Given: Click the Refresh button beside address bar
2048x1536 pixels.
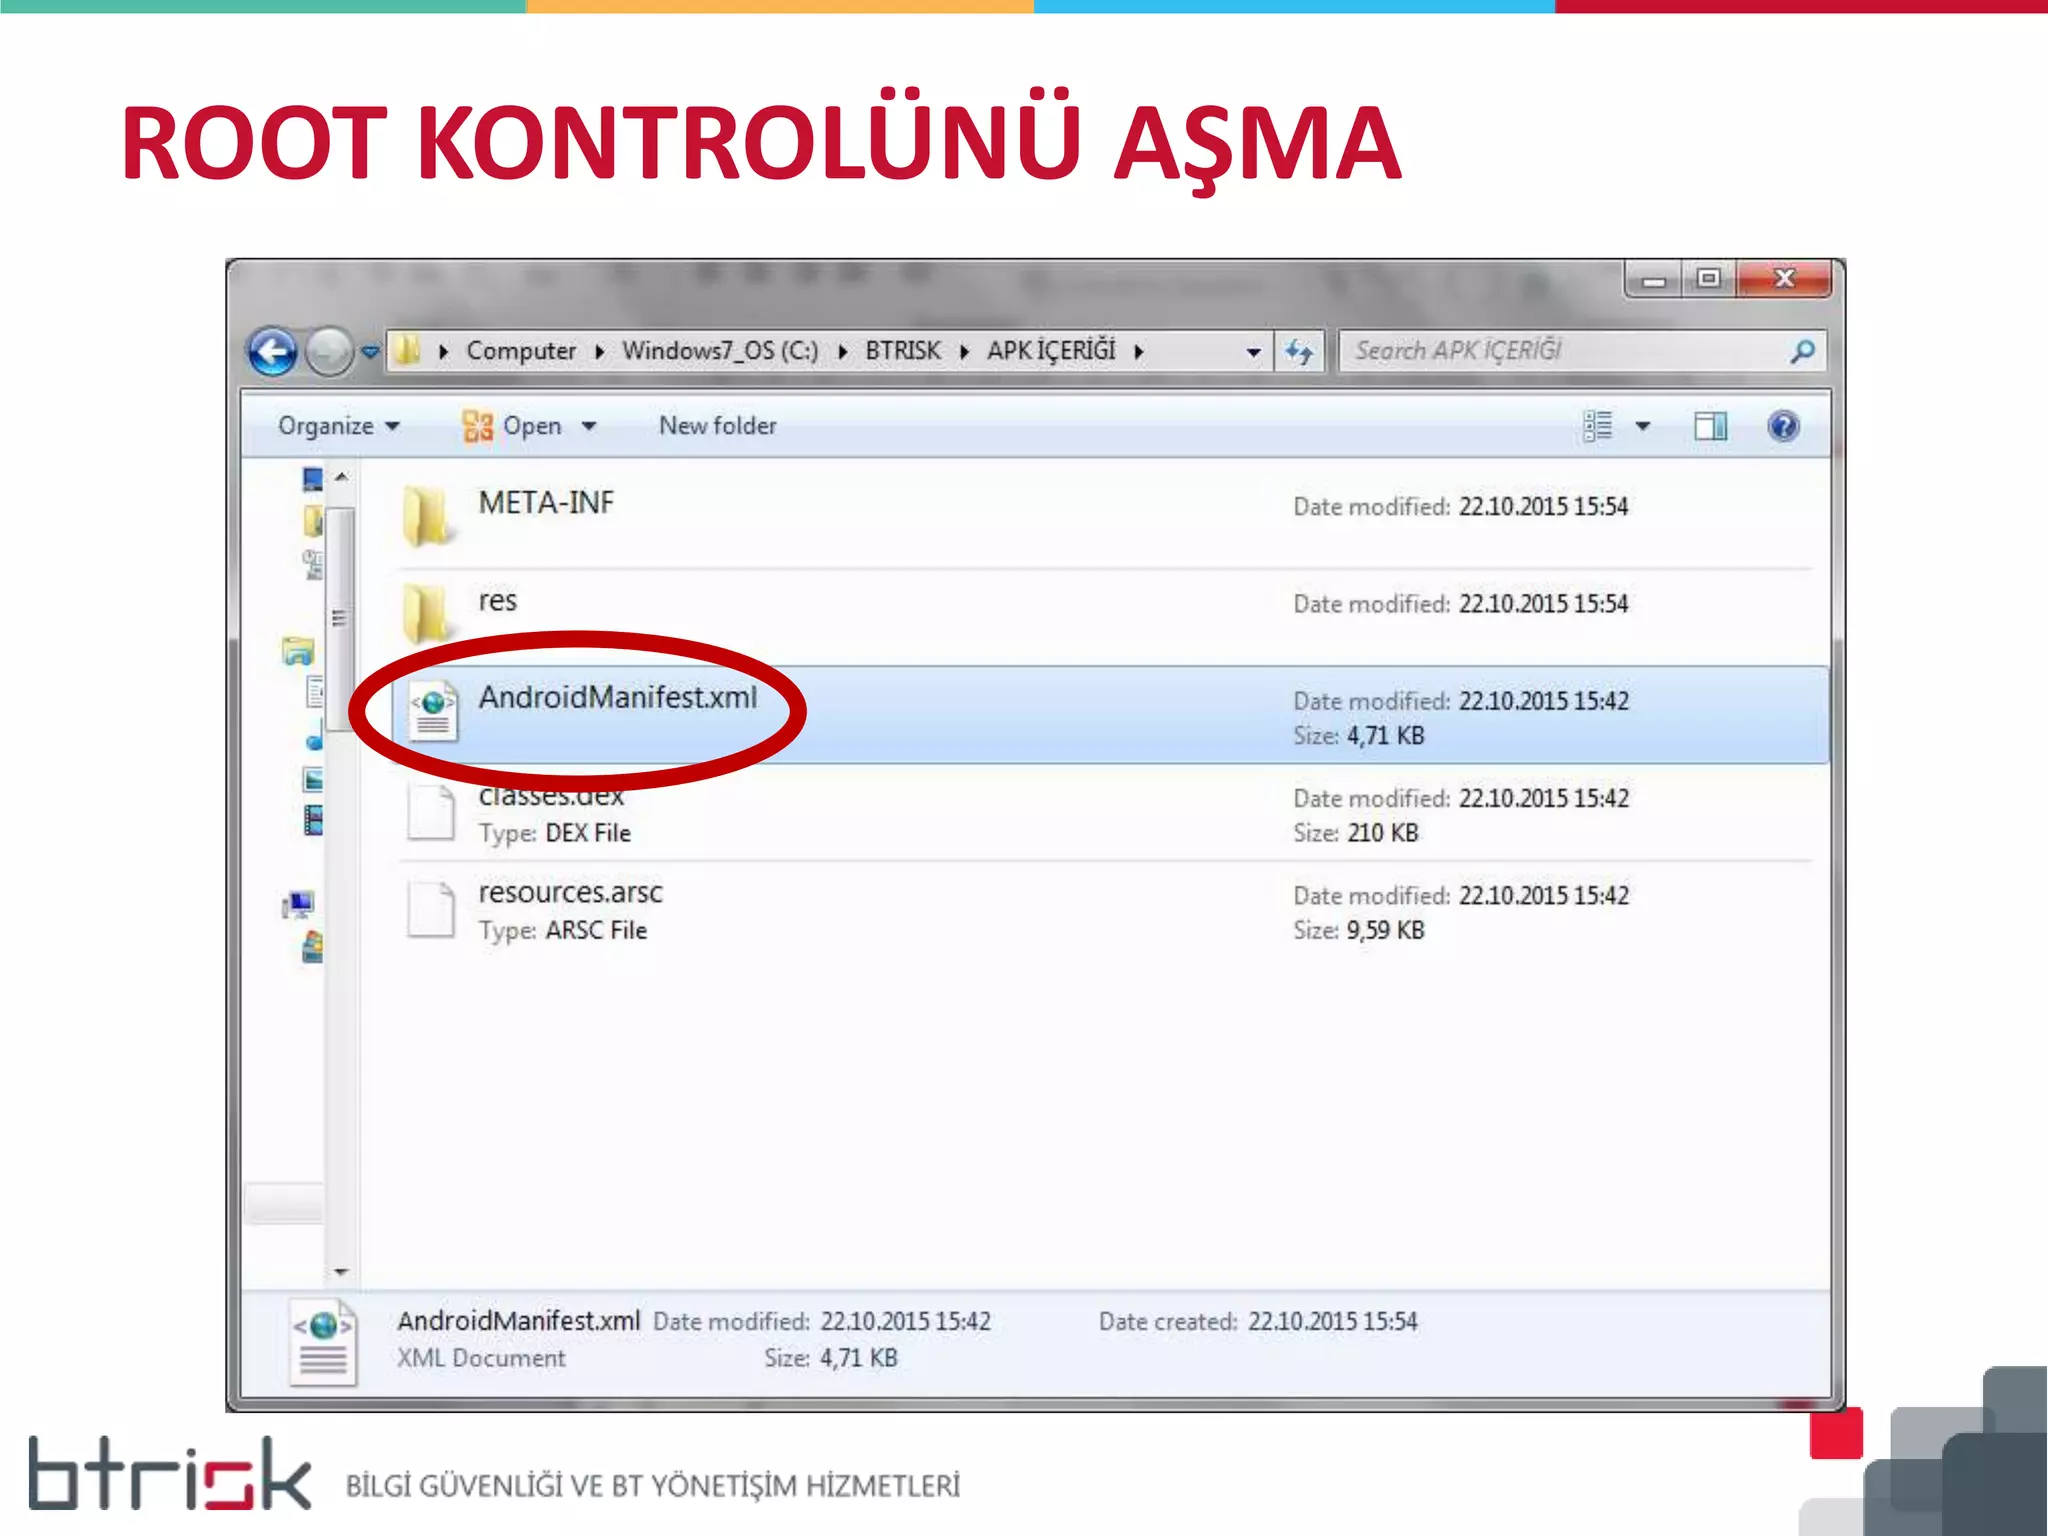Looking at the screenshot, I should (1299, 352).
